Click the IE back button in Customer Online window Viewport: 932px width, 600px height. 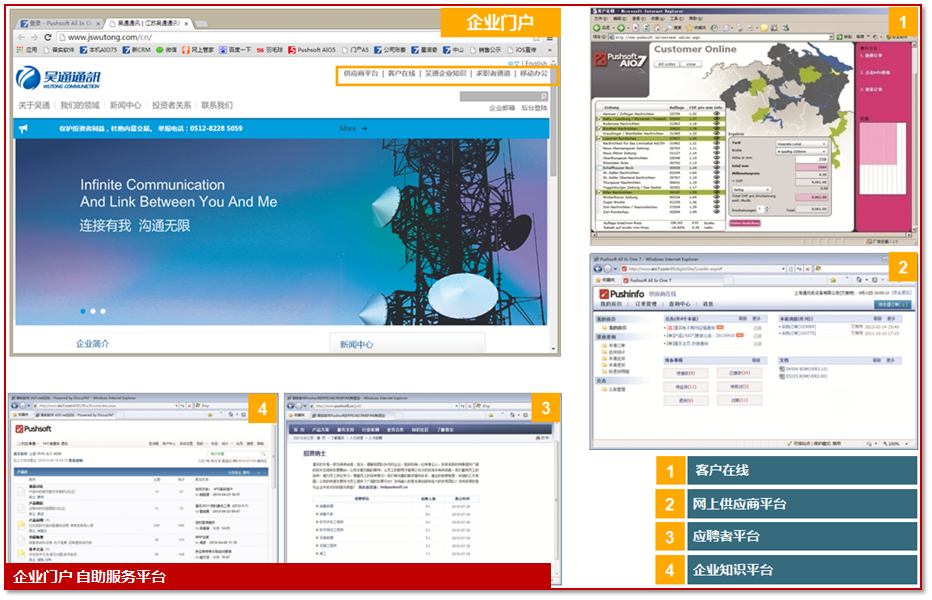597,28
